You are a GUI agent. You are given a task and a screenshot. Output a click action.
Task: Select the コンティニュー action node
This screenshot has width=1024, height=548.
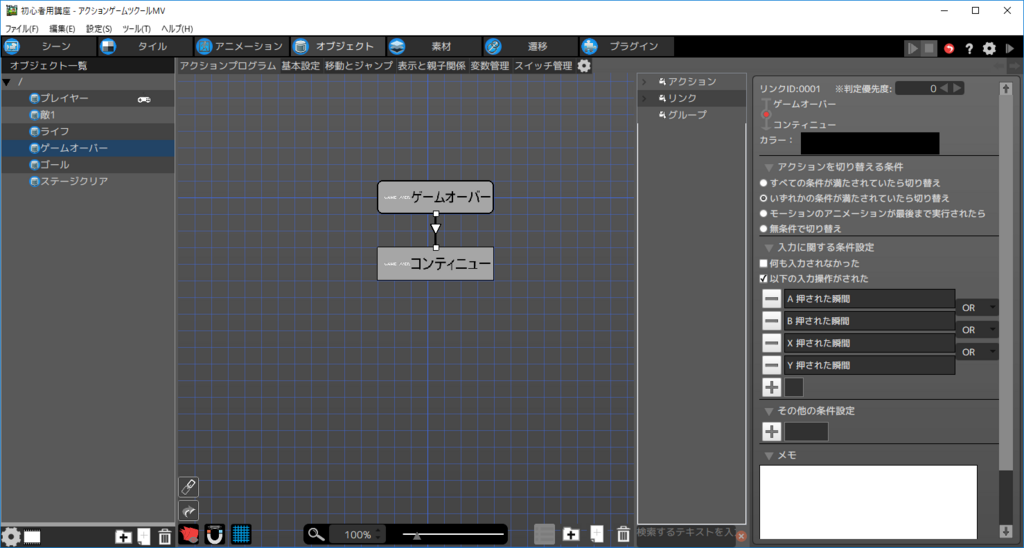pos(435,264)
